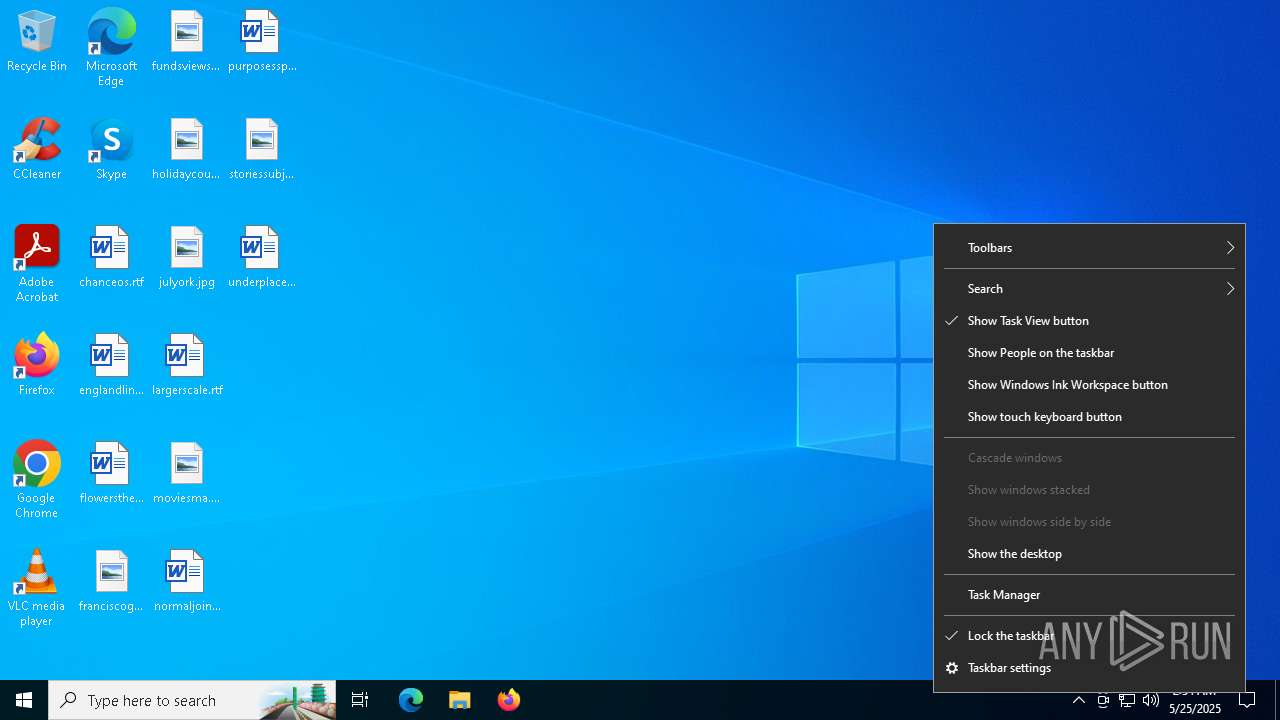Select the englandlin Word document icon
Screen dimensions: 1280x720
[111, 365]
